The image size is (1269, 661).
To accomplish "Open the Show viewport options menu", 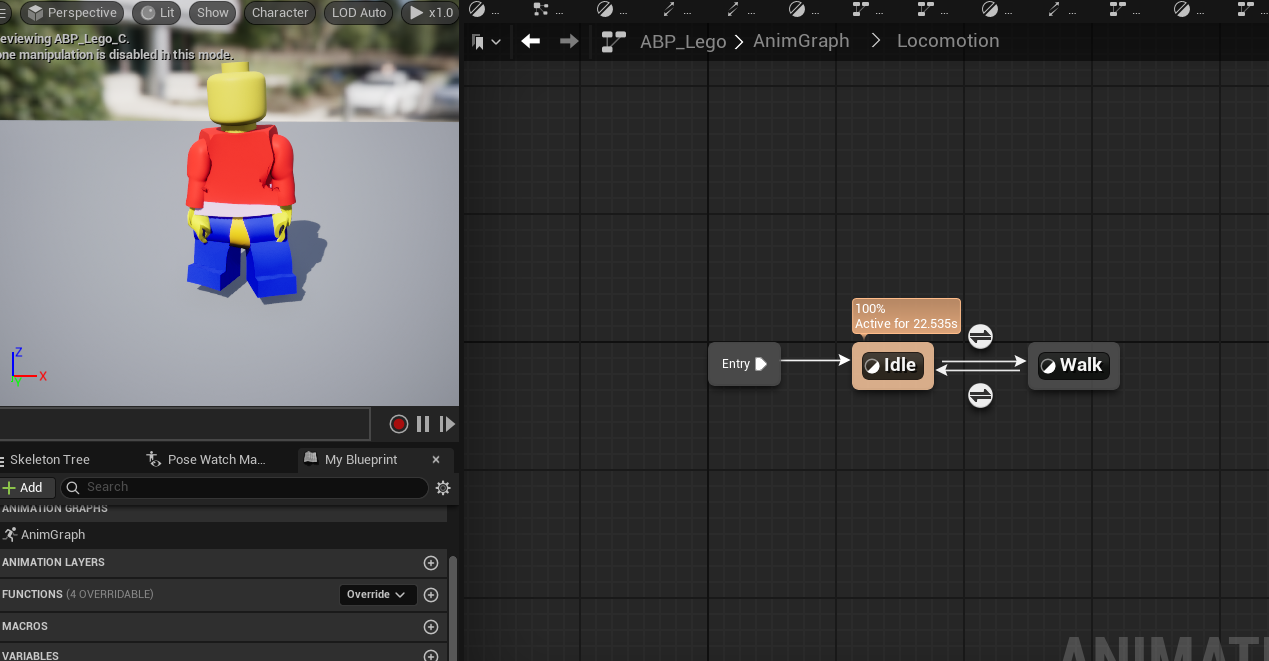I will coord(212,13).
